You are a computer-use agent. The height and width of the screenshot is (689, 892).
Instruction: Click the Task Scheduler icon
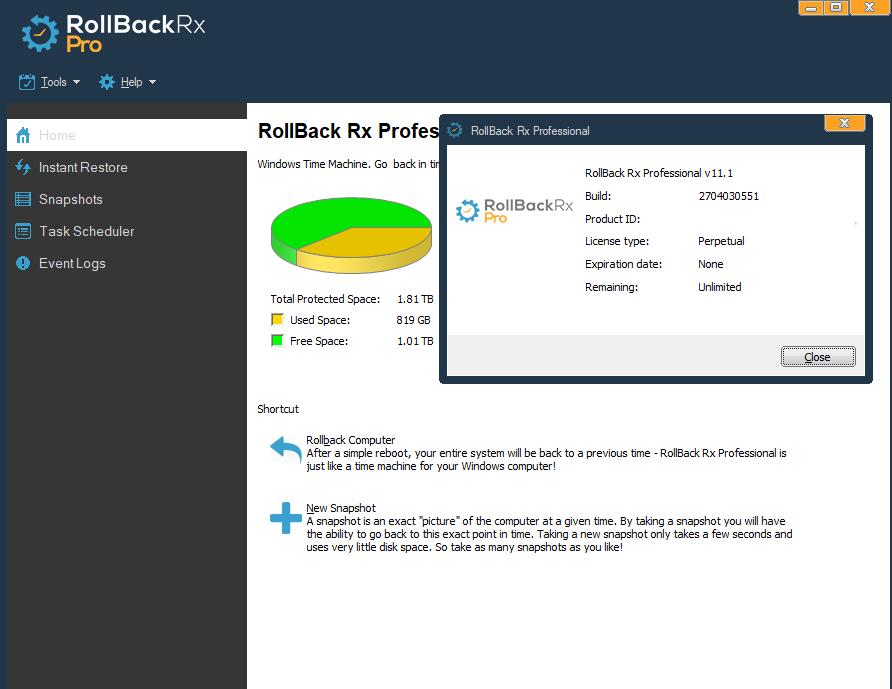[23, 231]
